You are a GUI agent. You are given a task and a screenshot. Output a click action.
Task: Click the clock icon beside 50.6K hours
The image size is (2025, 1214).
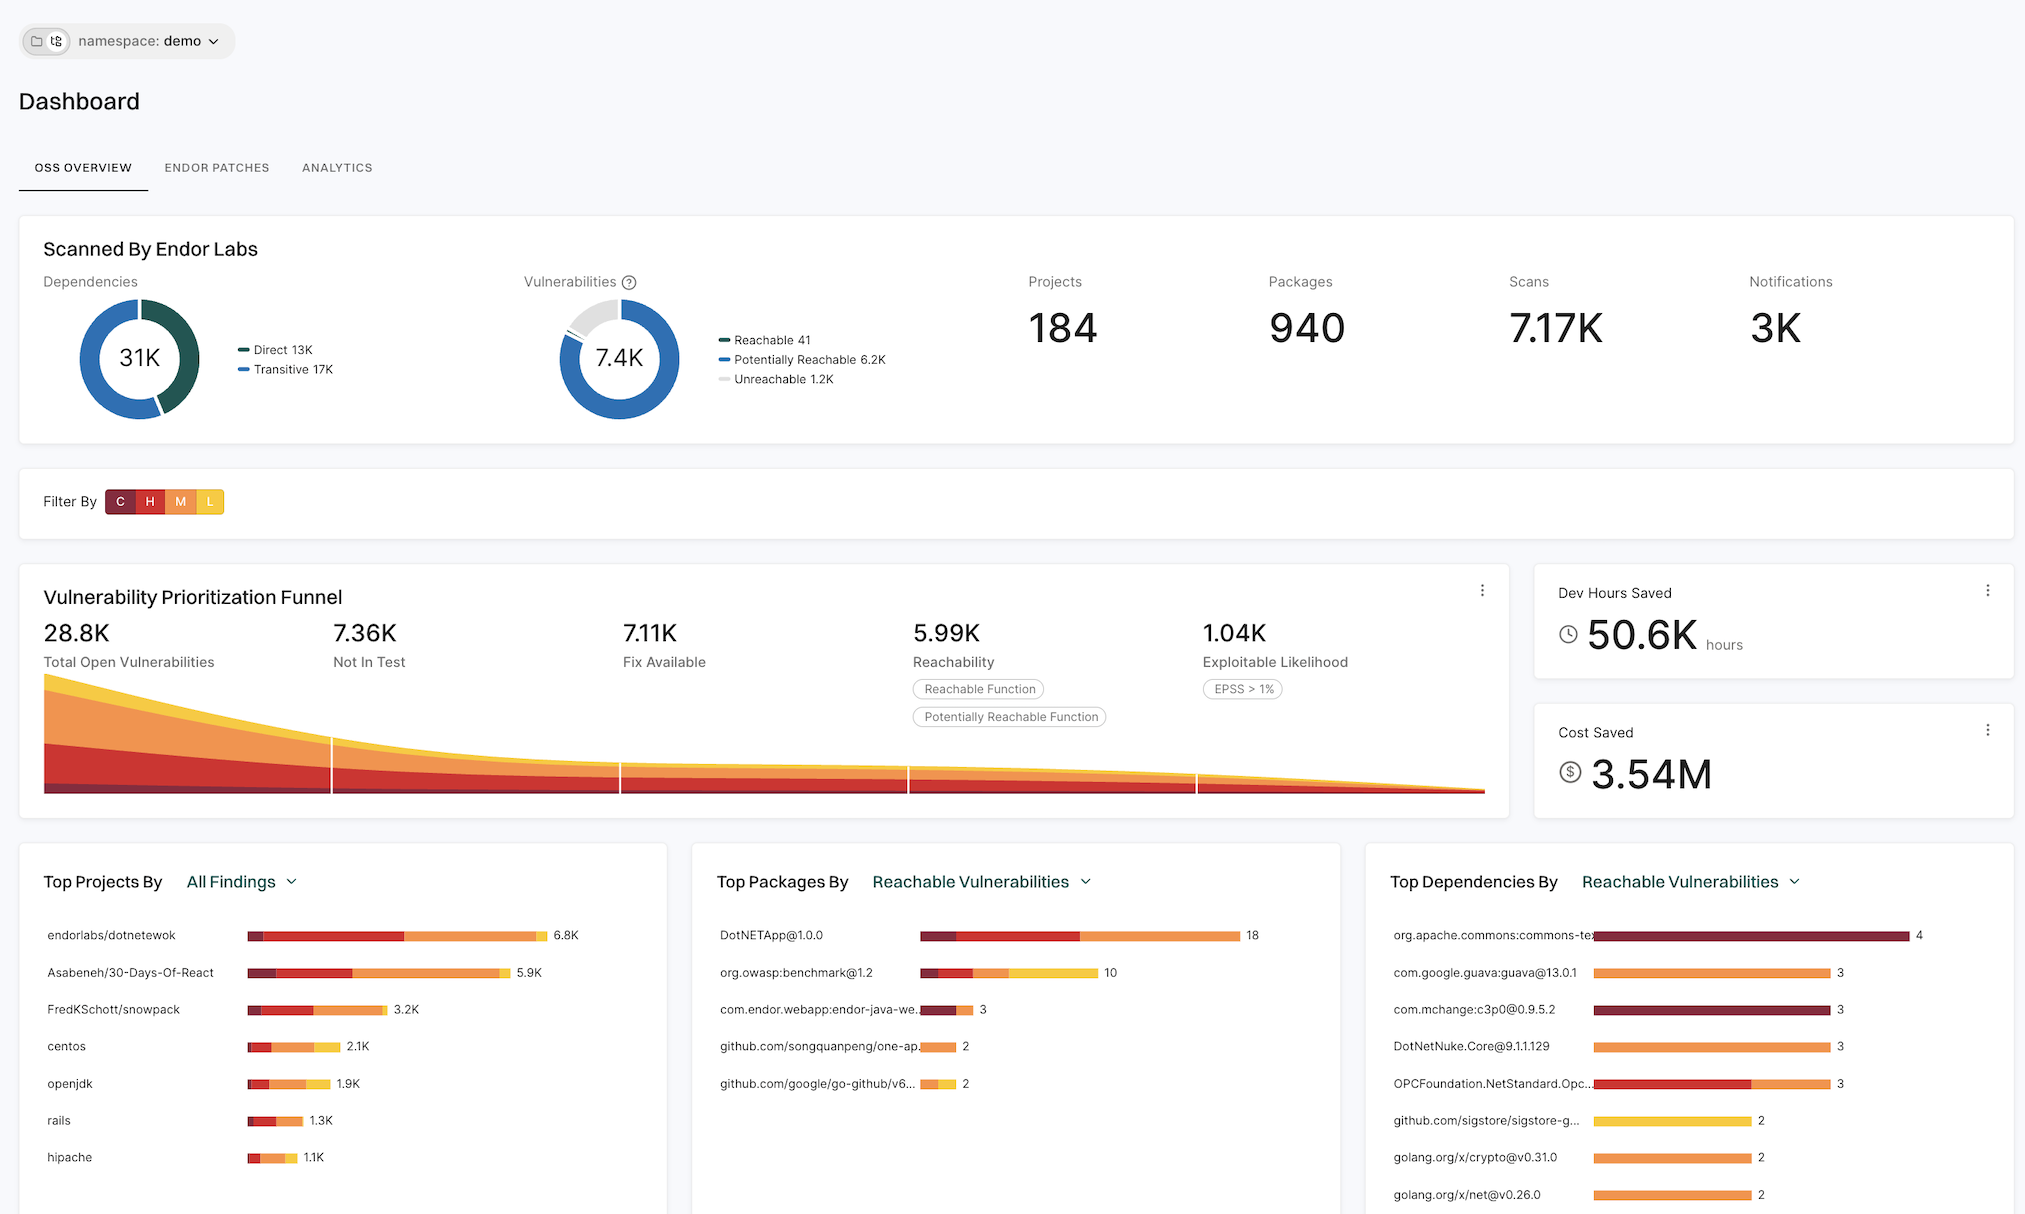pos(1568,634)
